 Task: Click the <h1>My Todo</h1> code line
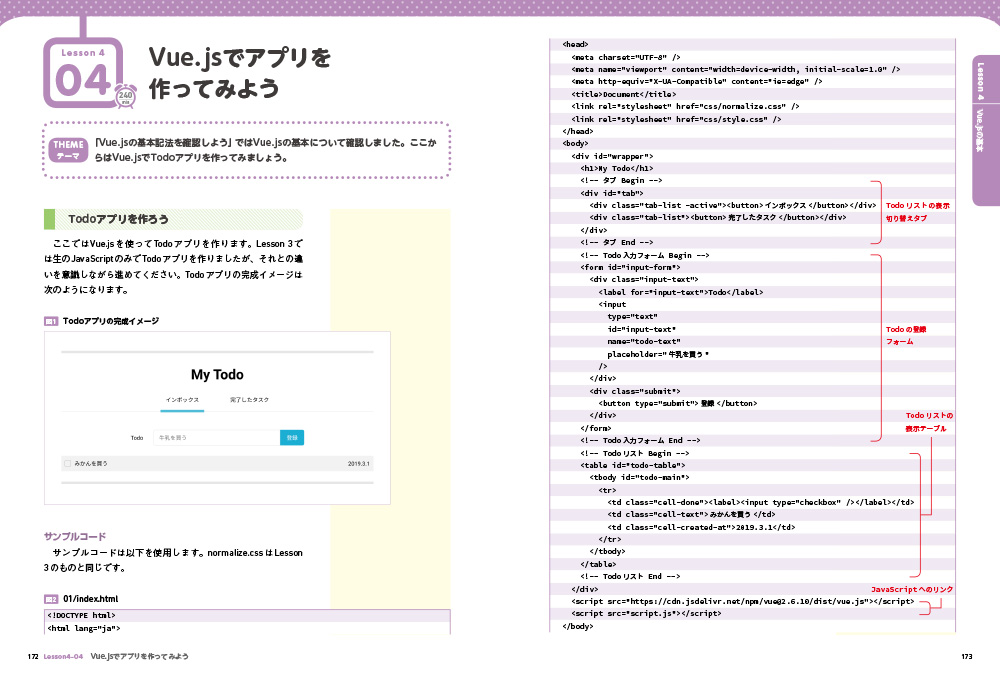[617, 168]
